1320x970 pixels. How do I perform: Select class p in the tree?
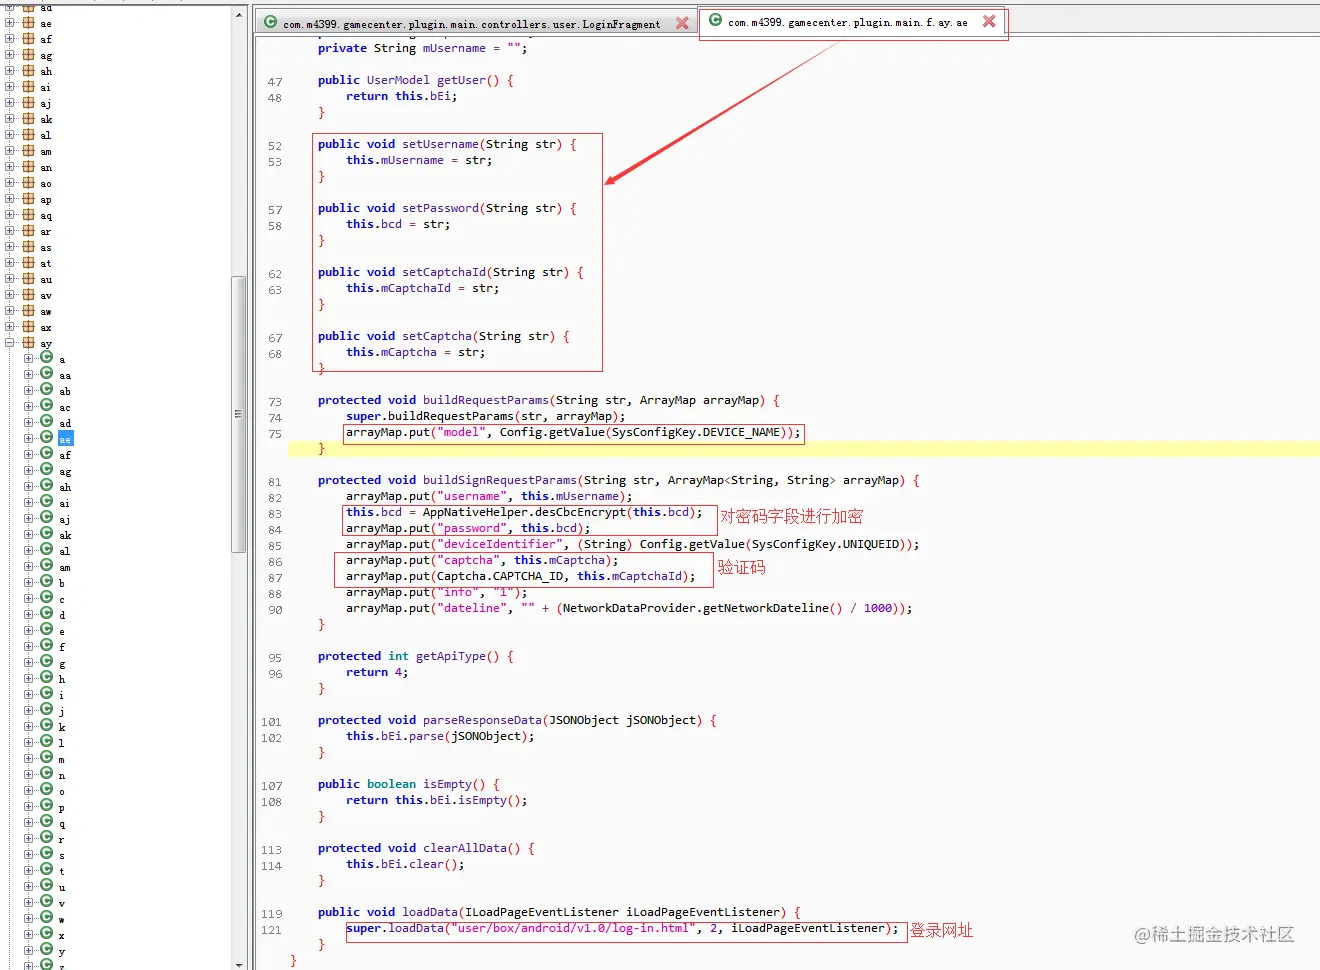pos(62,807)
